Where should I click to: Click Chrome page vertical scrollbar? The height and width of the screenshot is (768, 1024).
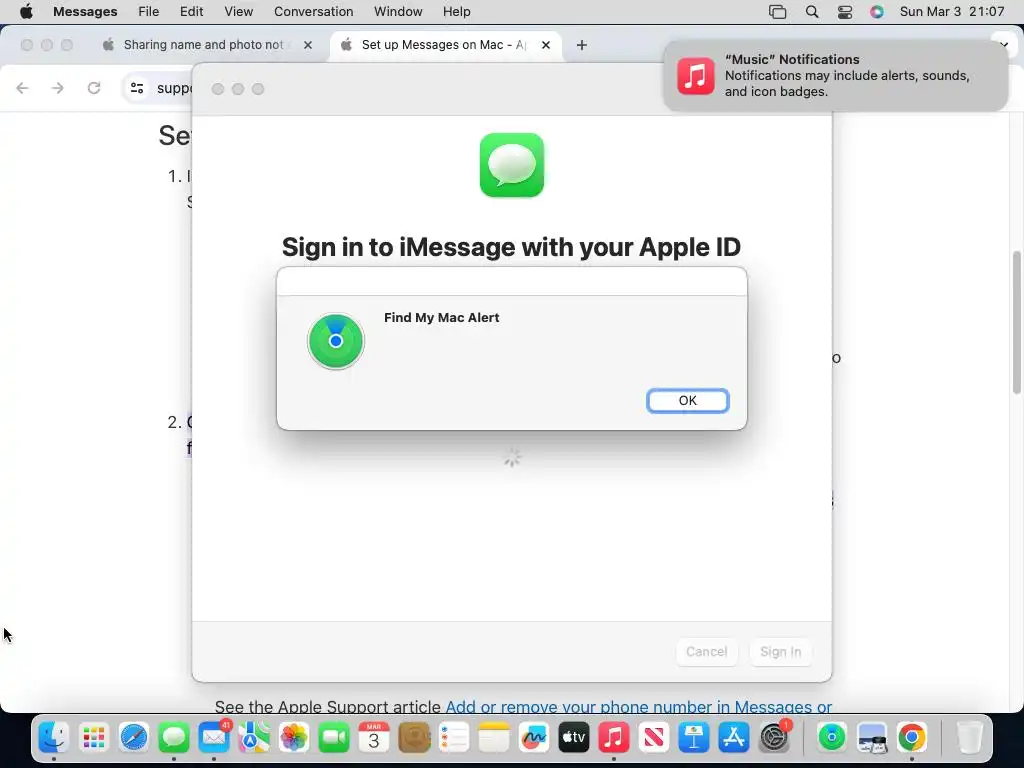tap(1017, 322)
